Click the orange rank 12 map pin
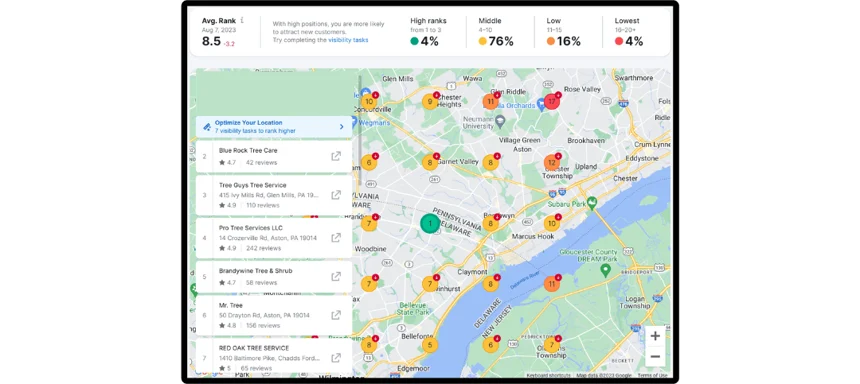Image resolution: width=860 pixels, height=384 pixels. (552, 162)
